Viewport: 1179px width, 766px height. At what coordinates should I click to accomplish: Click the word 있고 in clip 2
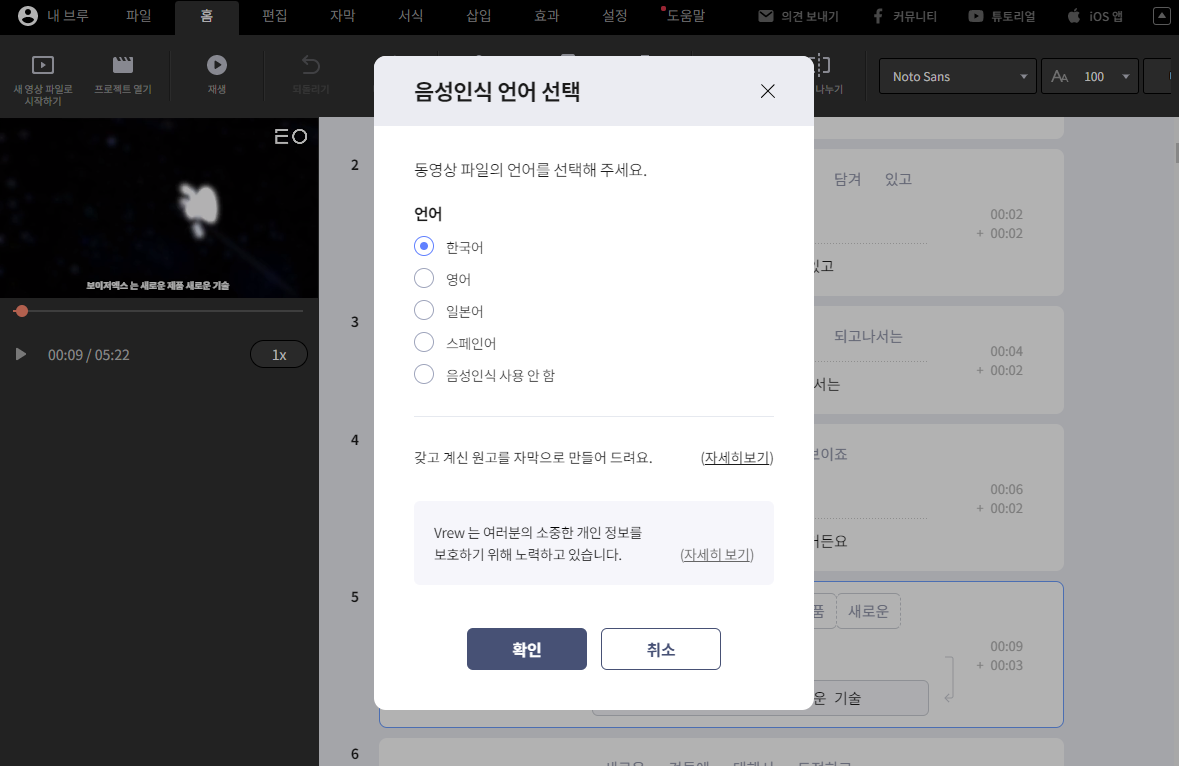[898, 180]
